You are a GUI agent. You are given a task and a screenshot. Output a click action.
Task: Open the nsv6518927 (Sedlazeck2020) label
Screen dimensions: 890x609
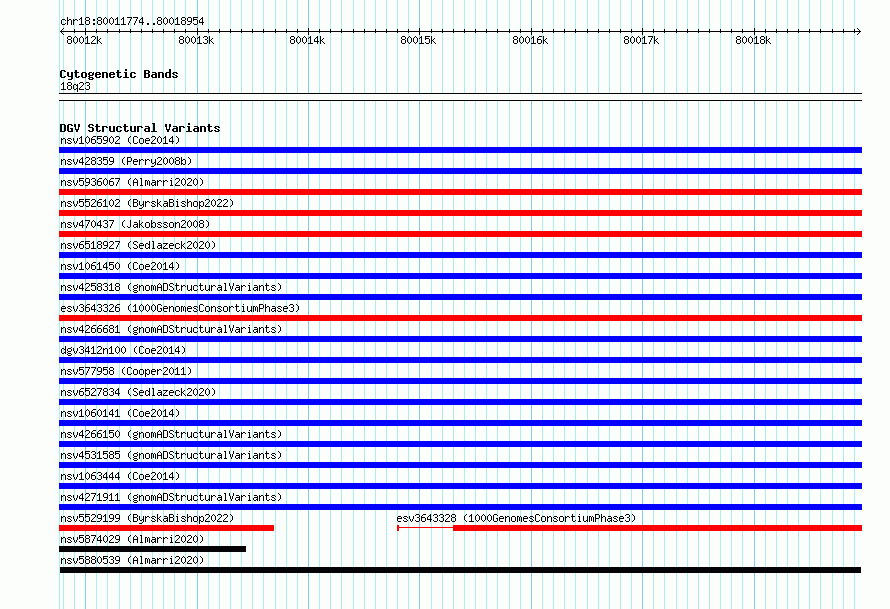138,245
